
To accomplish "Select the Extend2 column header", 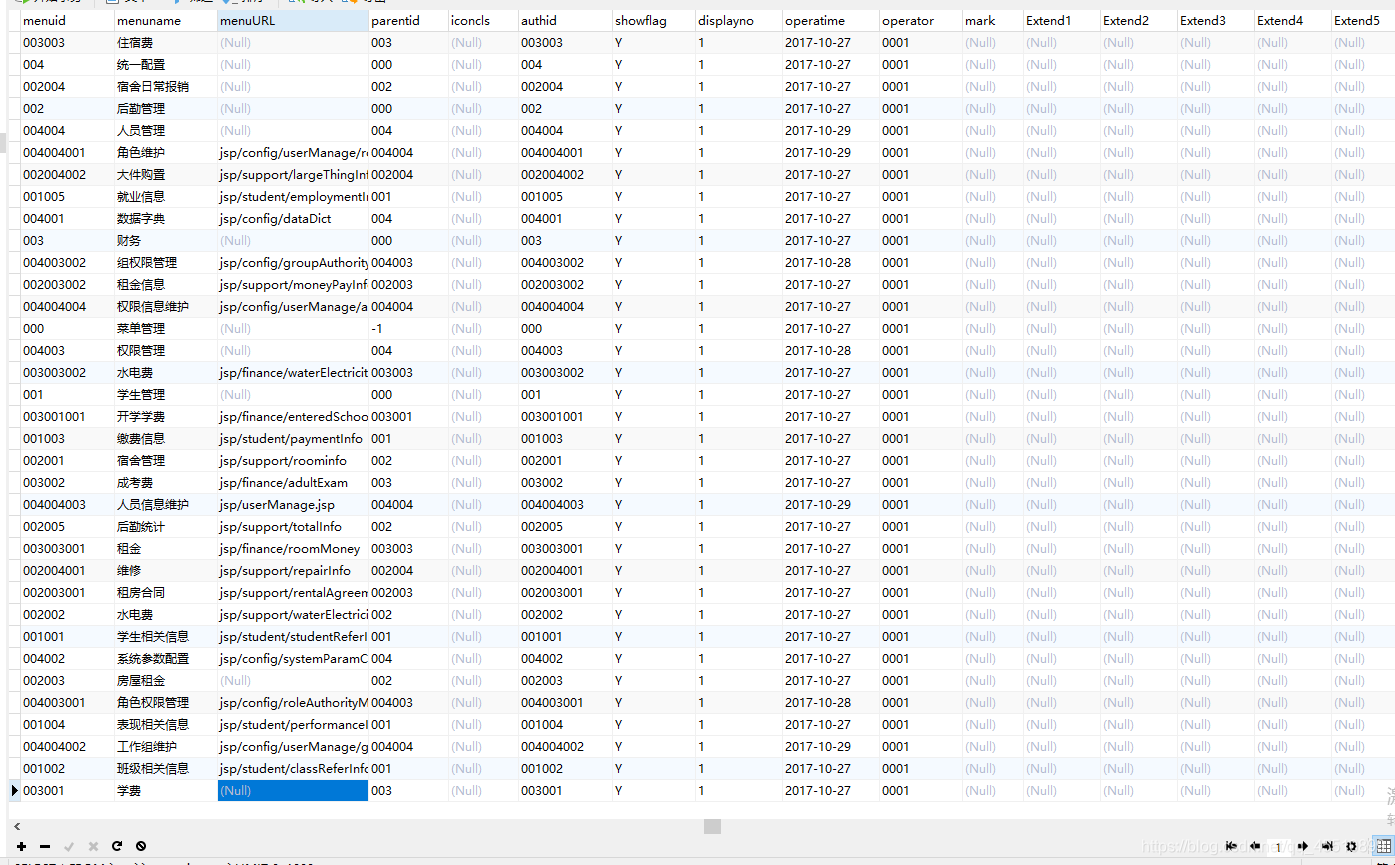I will pyautogui.click(x=1139, y=20).
